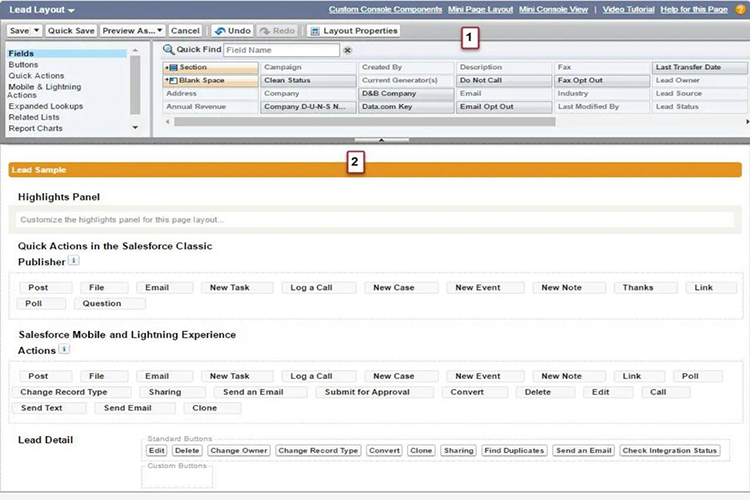Select Call action in Lightning actions
This screenshot has width=750, height=500.
[x=665, y=392]
